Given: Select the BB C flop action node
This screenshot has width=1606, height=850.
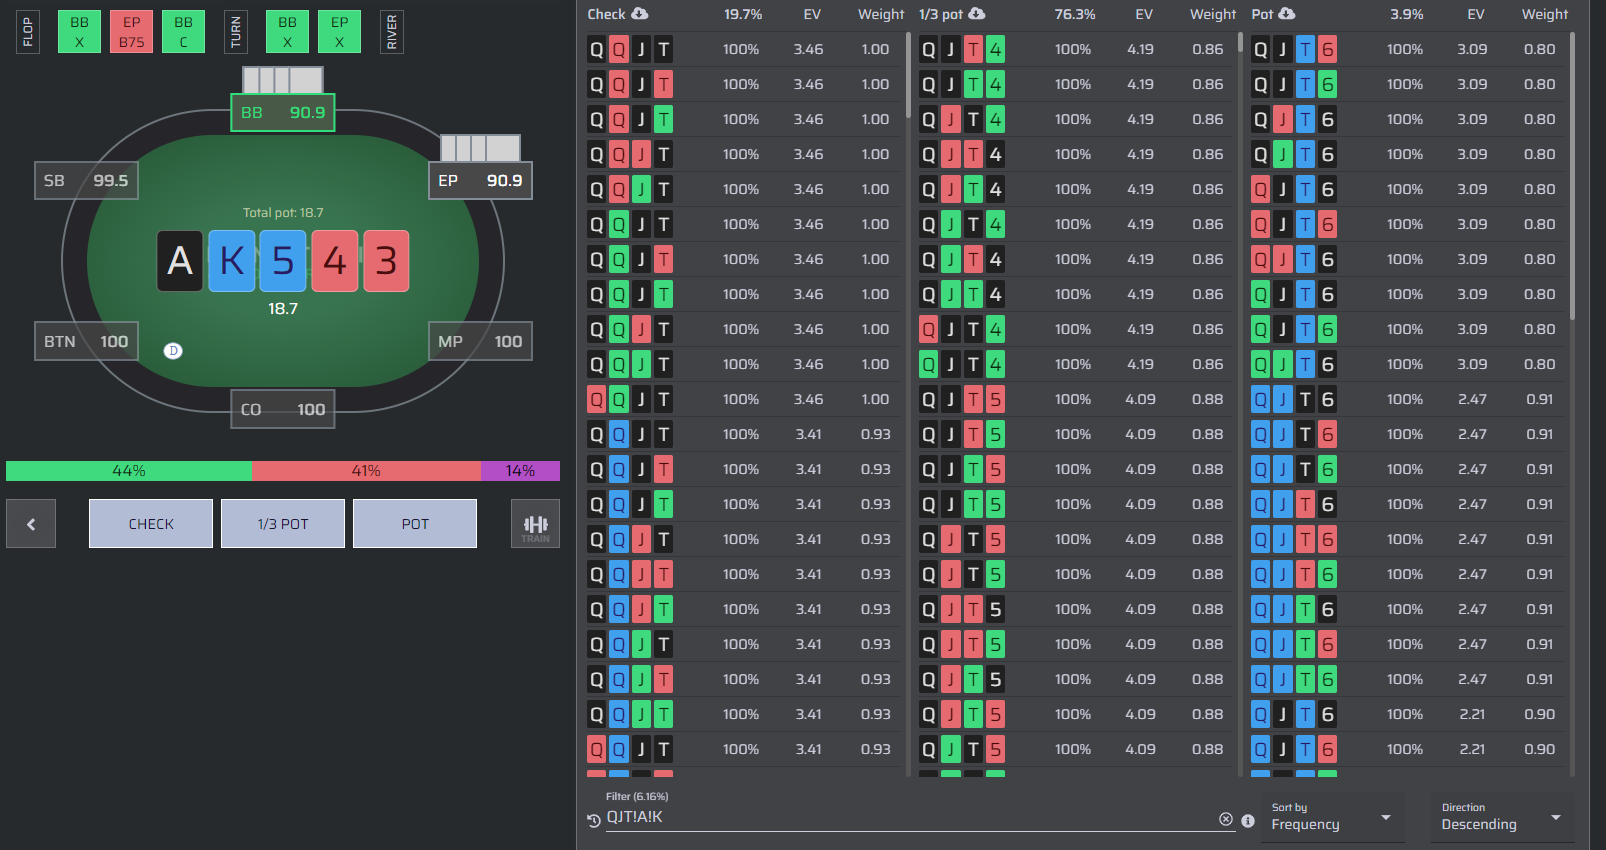Looking at the screenshot, I should [184, 32].
